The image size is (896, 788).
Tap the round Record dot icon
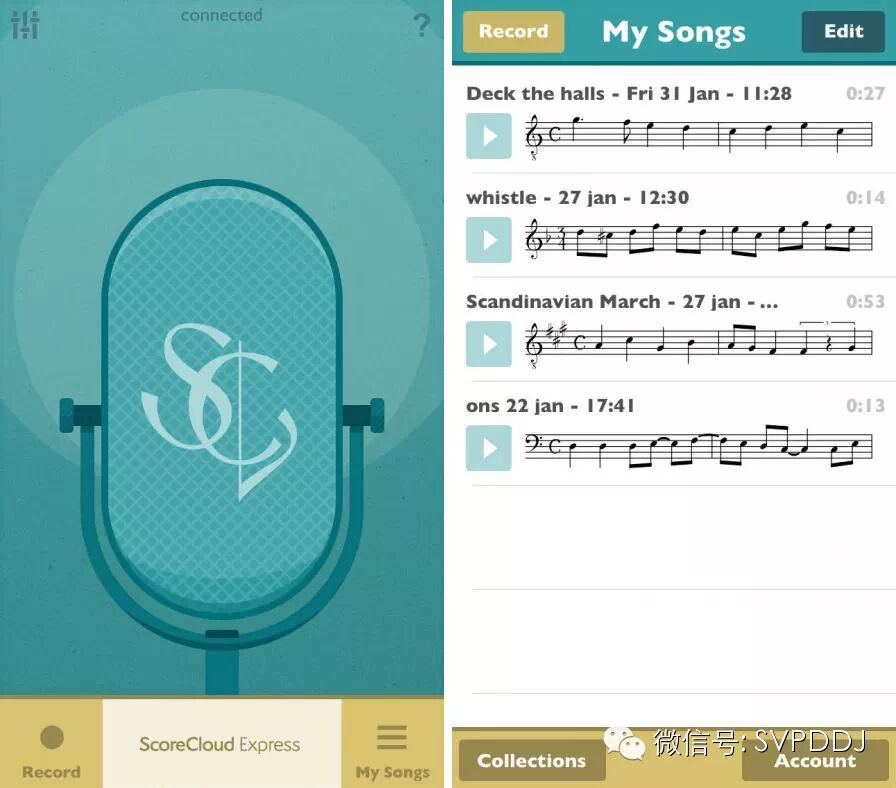[52, 737]
